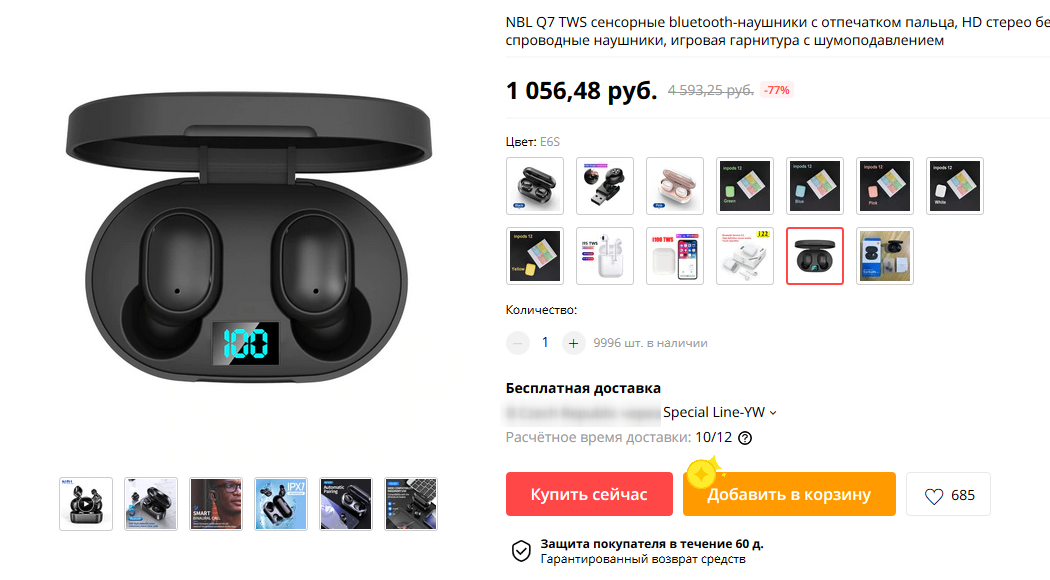Select the i9S TWS white earbuds variant
The width and height of the screenshot is (1050, 580).
tap(605, 256)
